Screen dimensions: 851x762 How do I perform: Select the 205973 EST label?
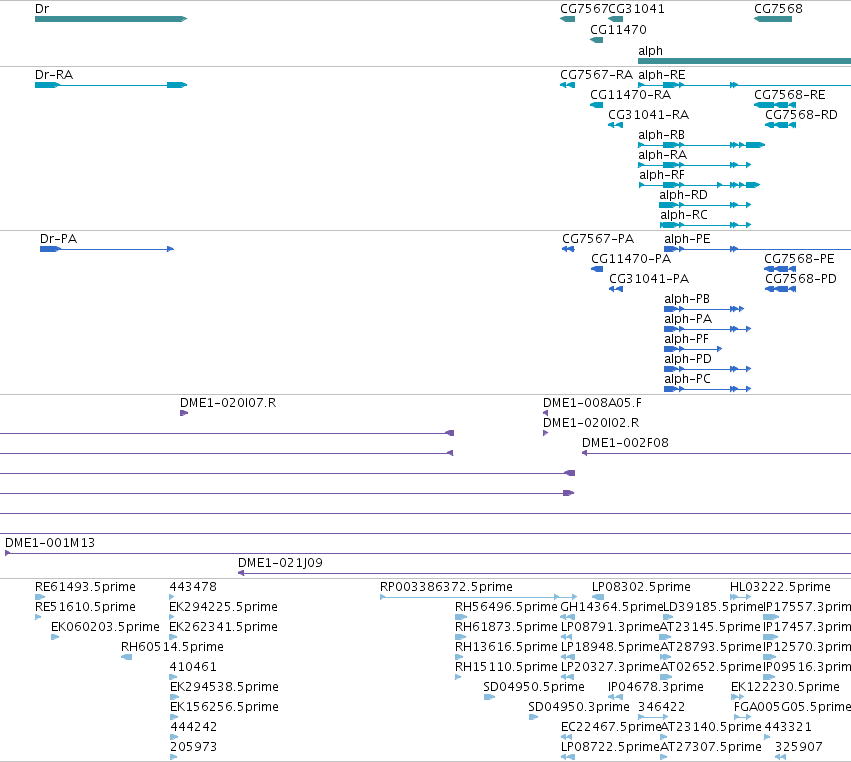194,746
